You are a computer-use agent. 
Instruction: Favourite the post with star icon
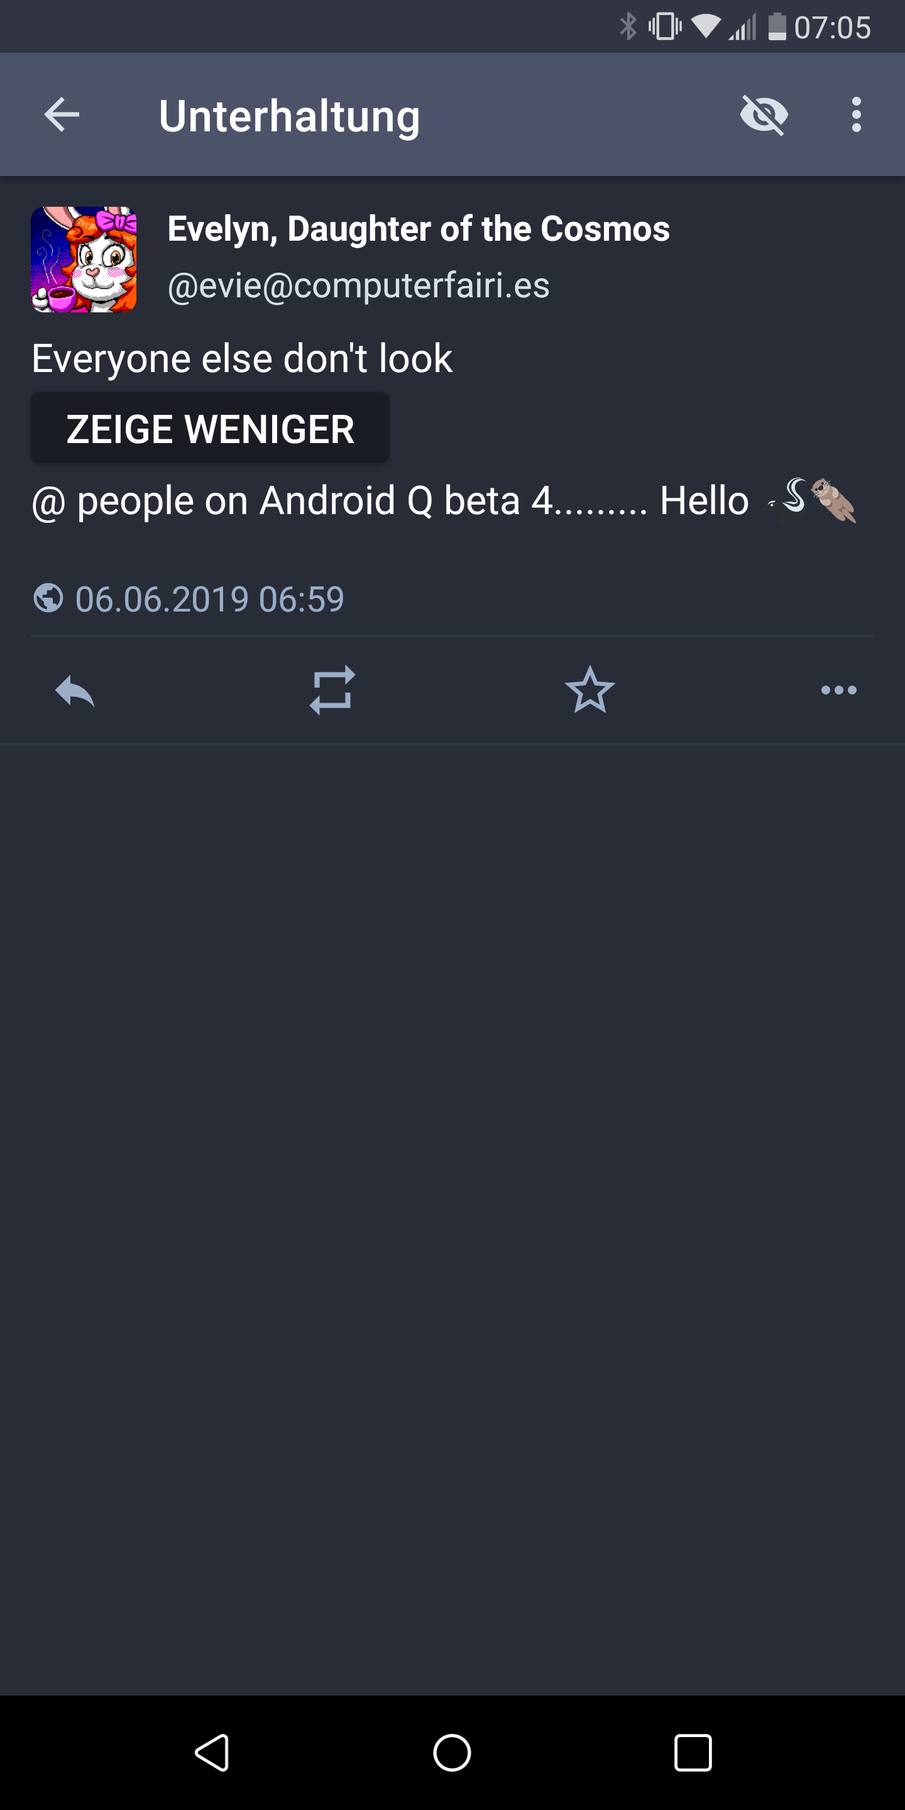click(590, 690)
